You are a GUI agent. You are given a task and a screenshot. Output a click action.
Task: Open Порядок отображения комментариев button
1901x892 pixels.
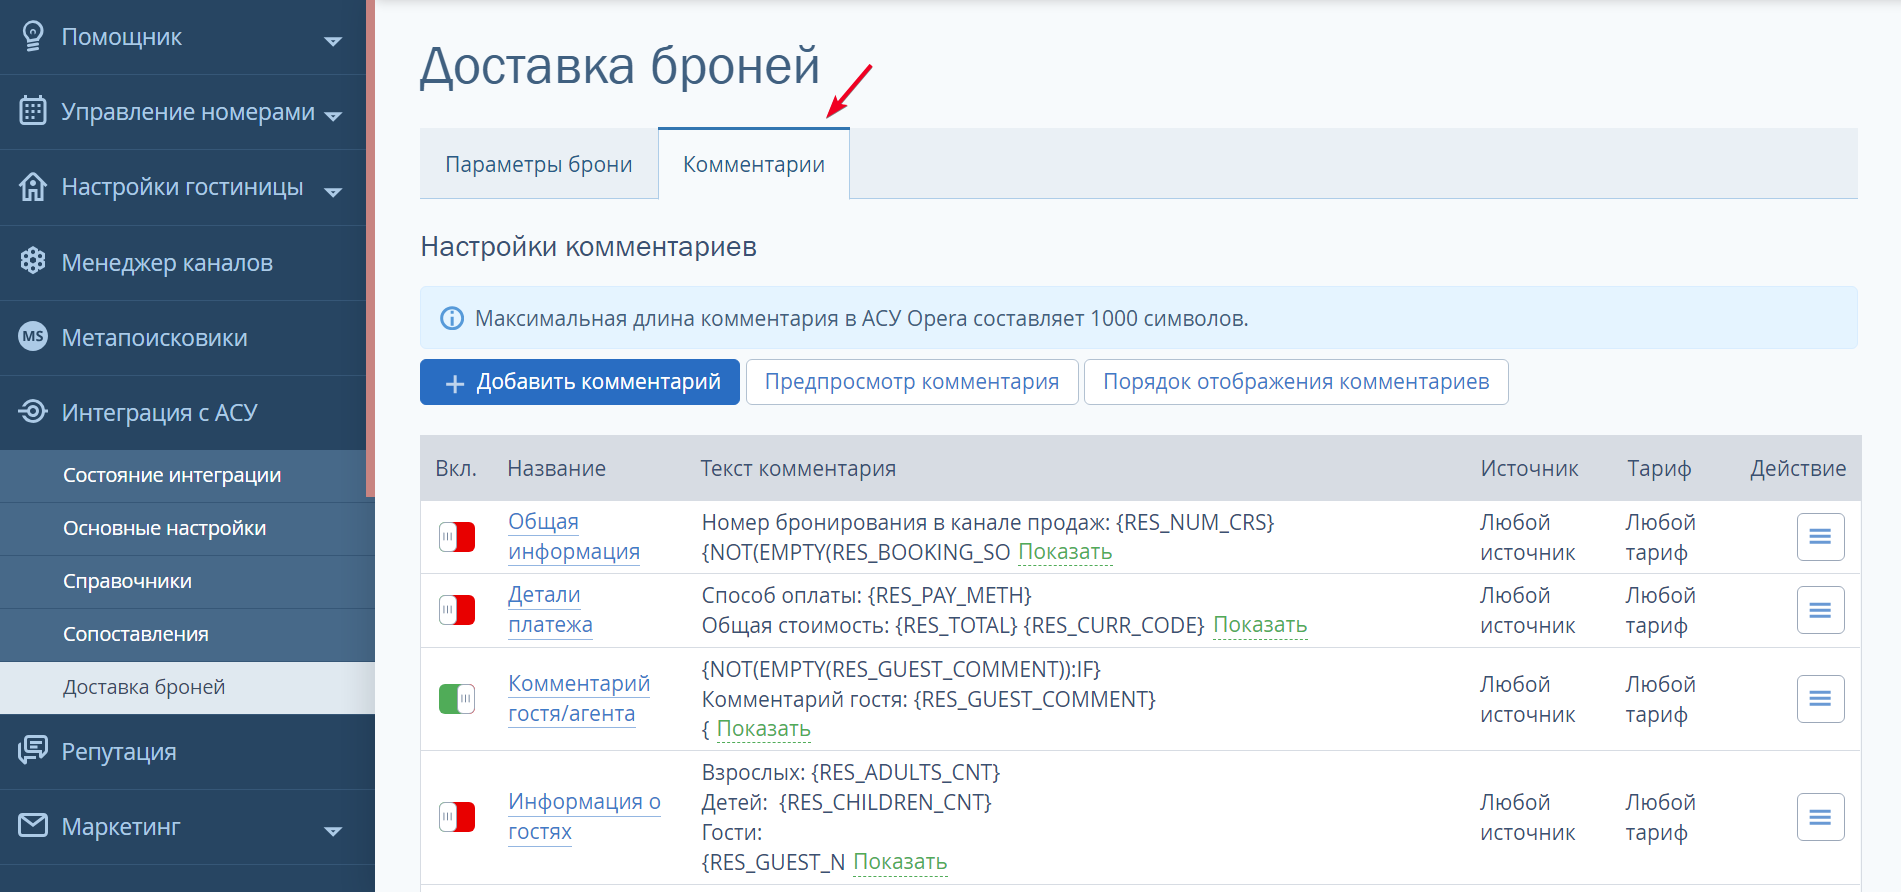[x=1296, y=382]
